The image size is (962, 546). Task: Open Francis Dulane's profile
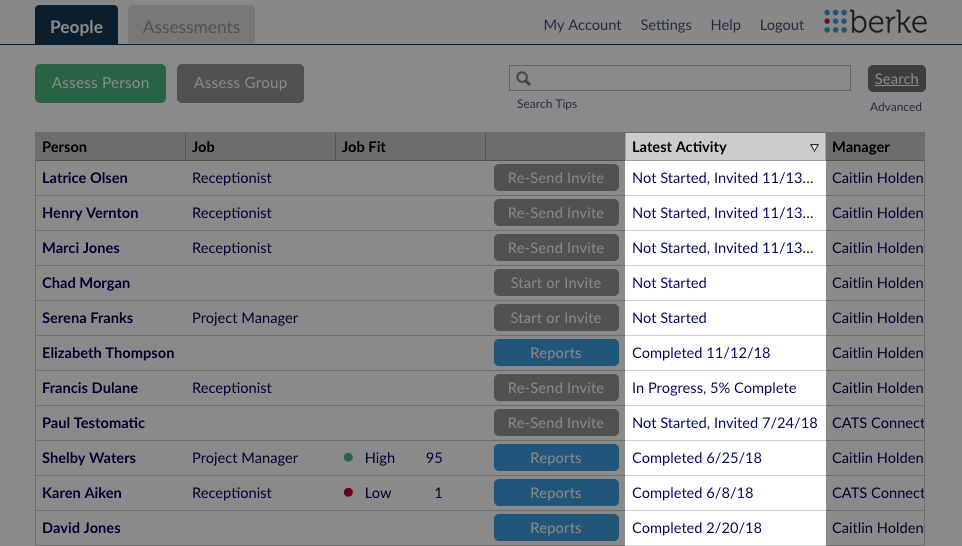click(x=90, y=388)
